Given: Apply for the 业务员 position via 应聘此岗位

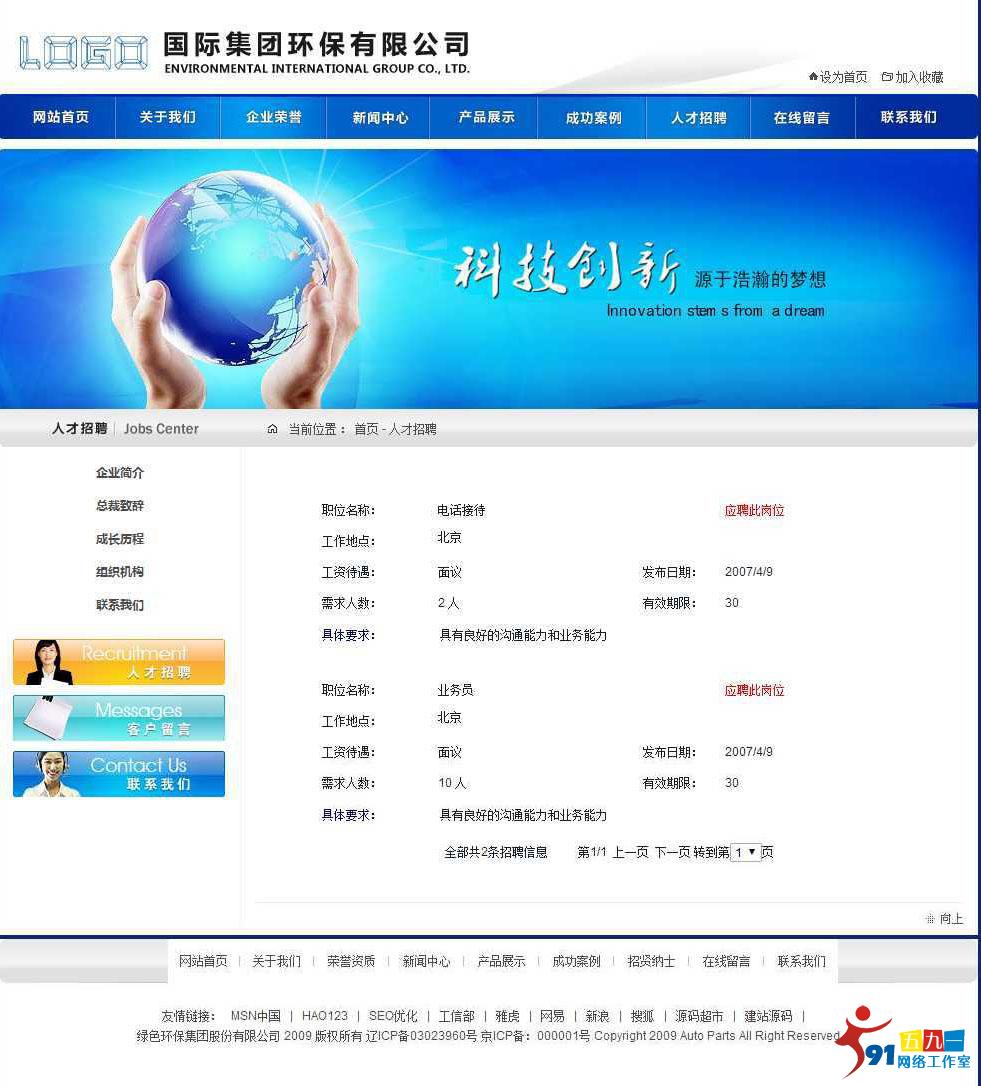Looking at the screenshot, I should coord(753,690).
